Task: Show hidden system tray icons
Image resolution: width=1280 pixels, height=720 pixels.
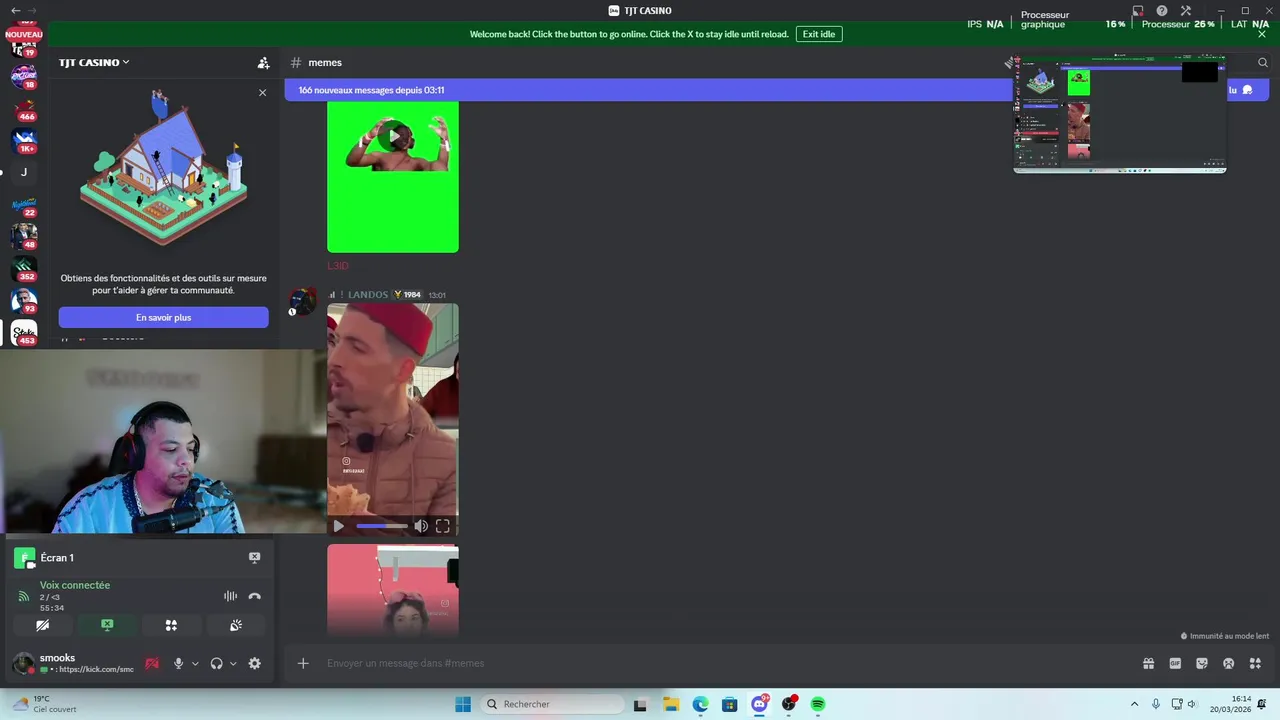Action: coord(1134,704)
